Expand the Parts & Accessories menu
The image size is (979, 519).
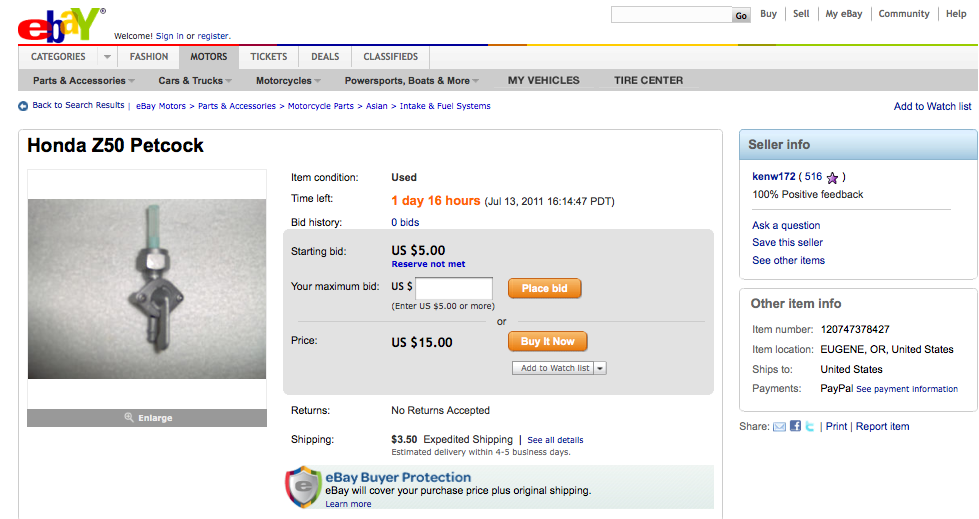coord(84,81)
